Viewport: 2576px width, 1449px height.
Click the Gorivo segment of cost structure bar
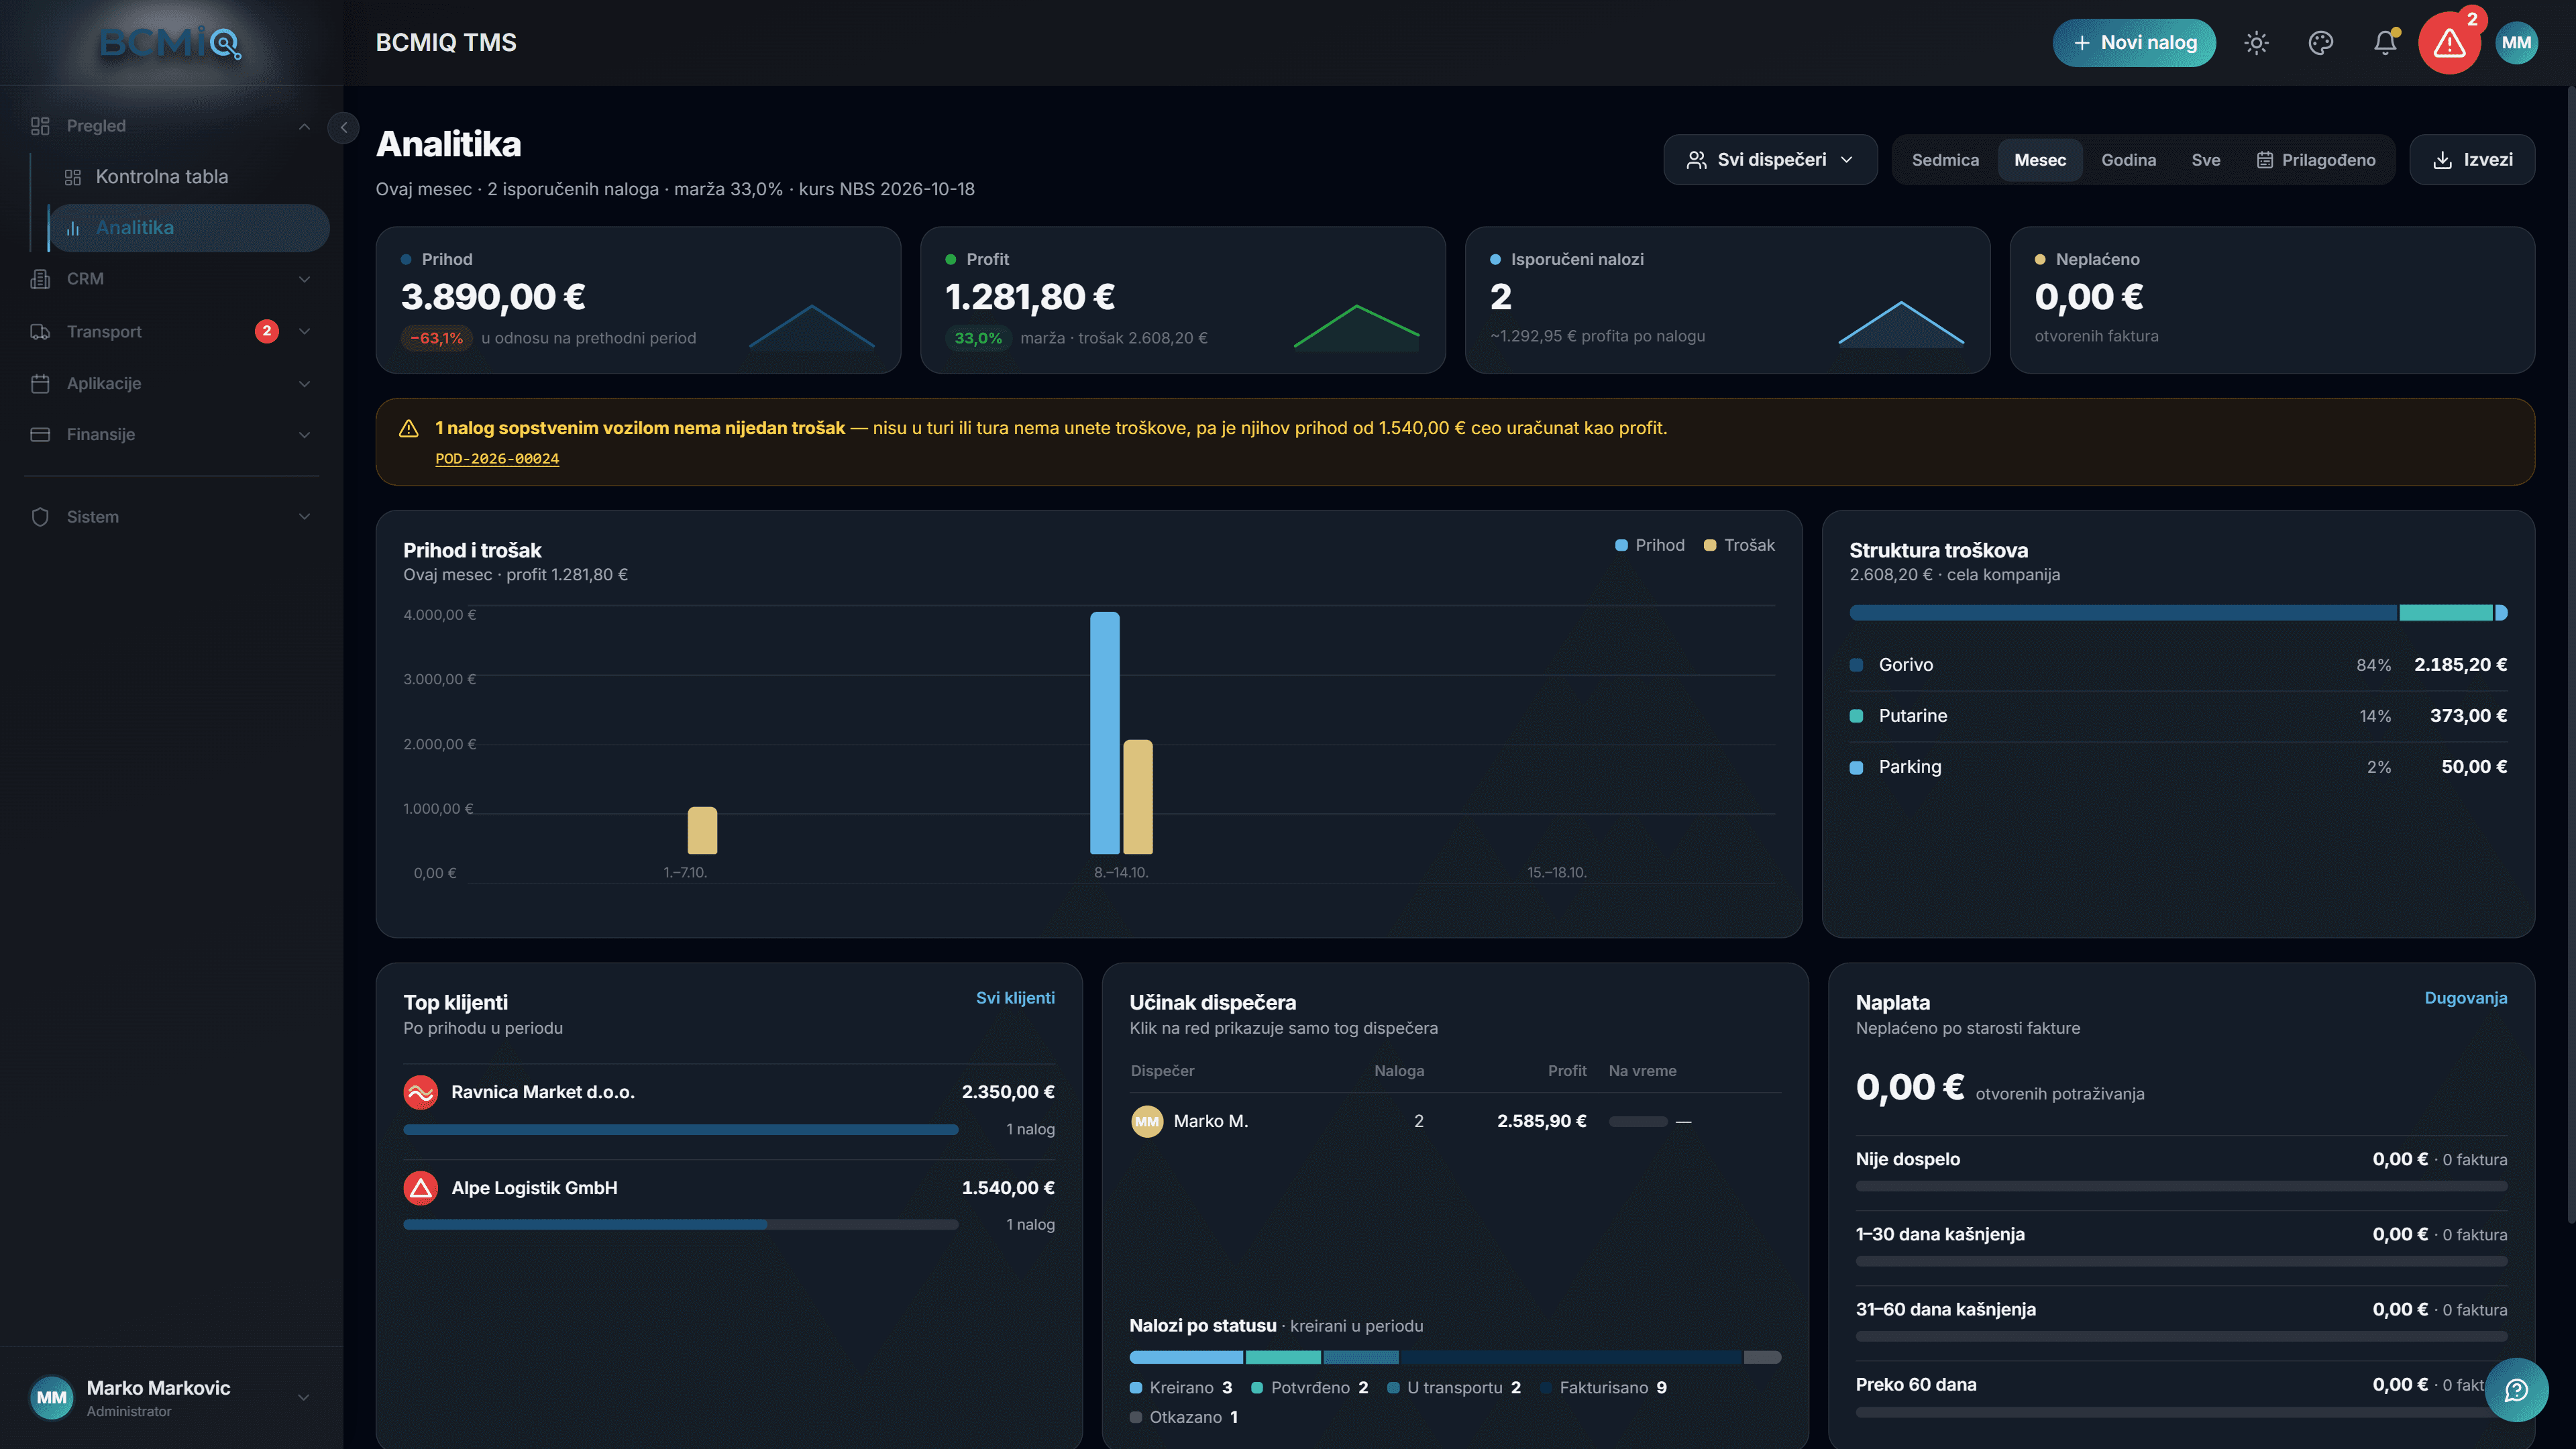2123,613
